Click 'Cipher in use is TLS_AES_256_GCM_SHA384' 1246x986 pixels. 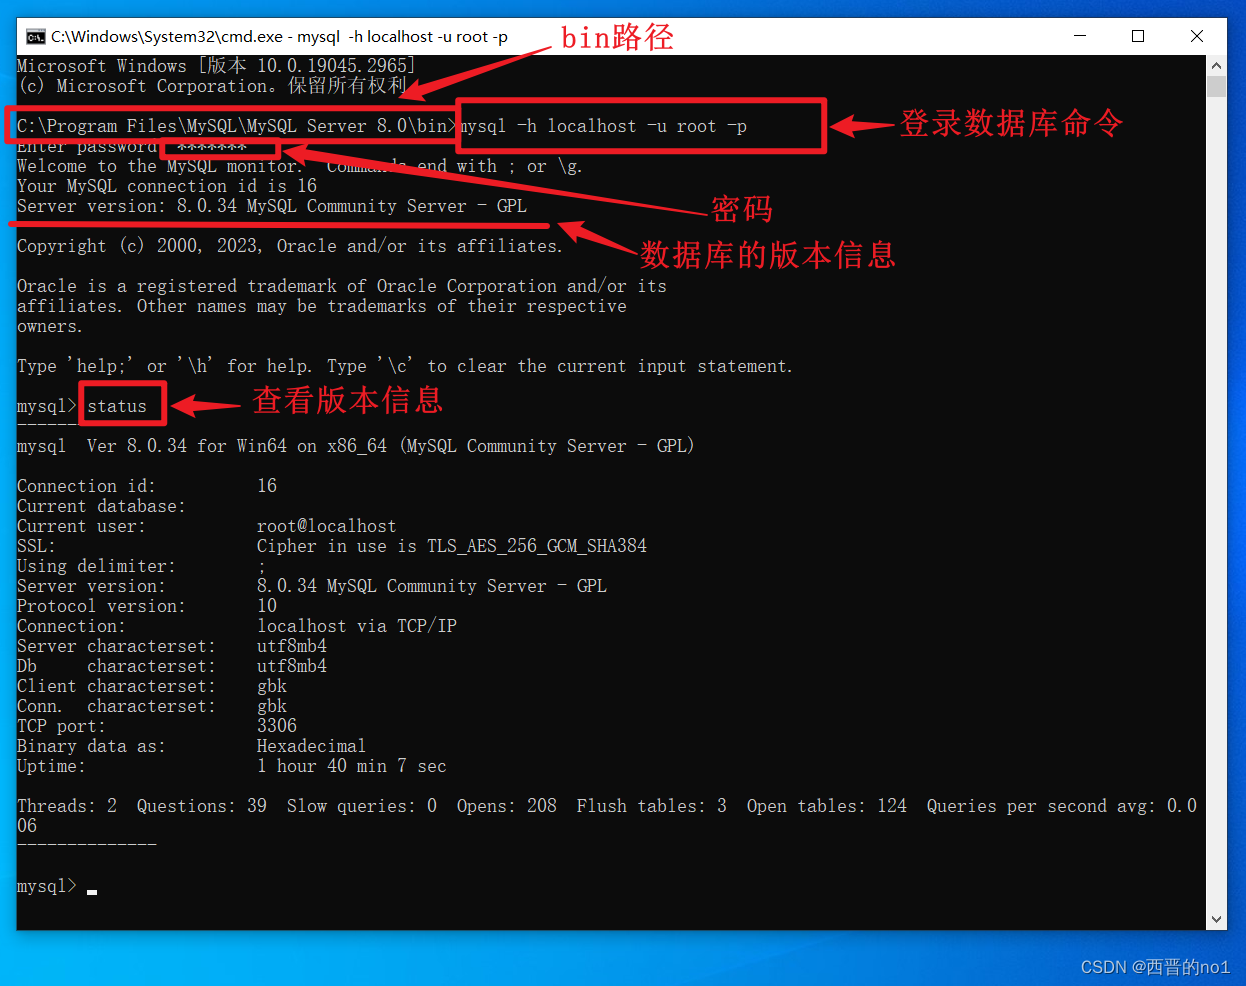point(452,546)
